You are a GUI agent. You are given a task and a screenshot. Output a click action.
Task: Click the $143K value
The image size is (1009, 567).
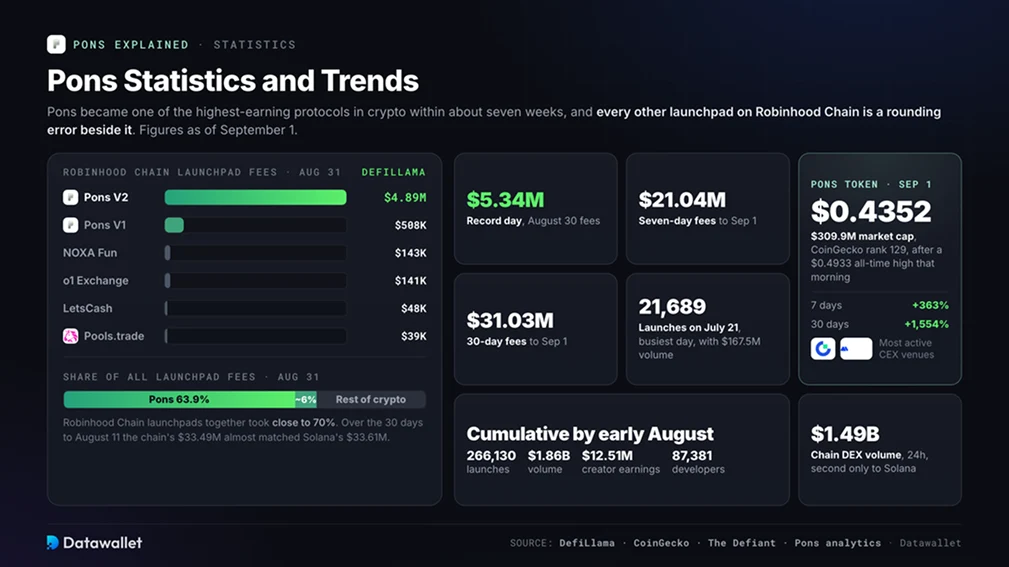411,253
